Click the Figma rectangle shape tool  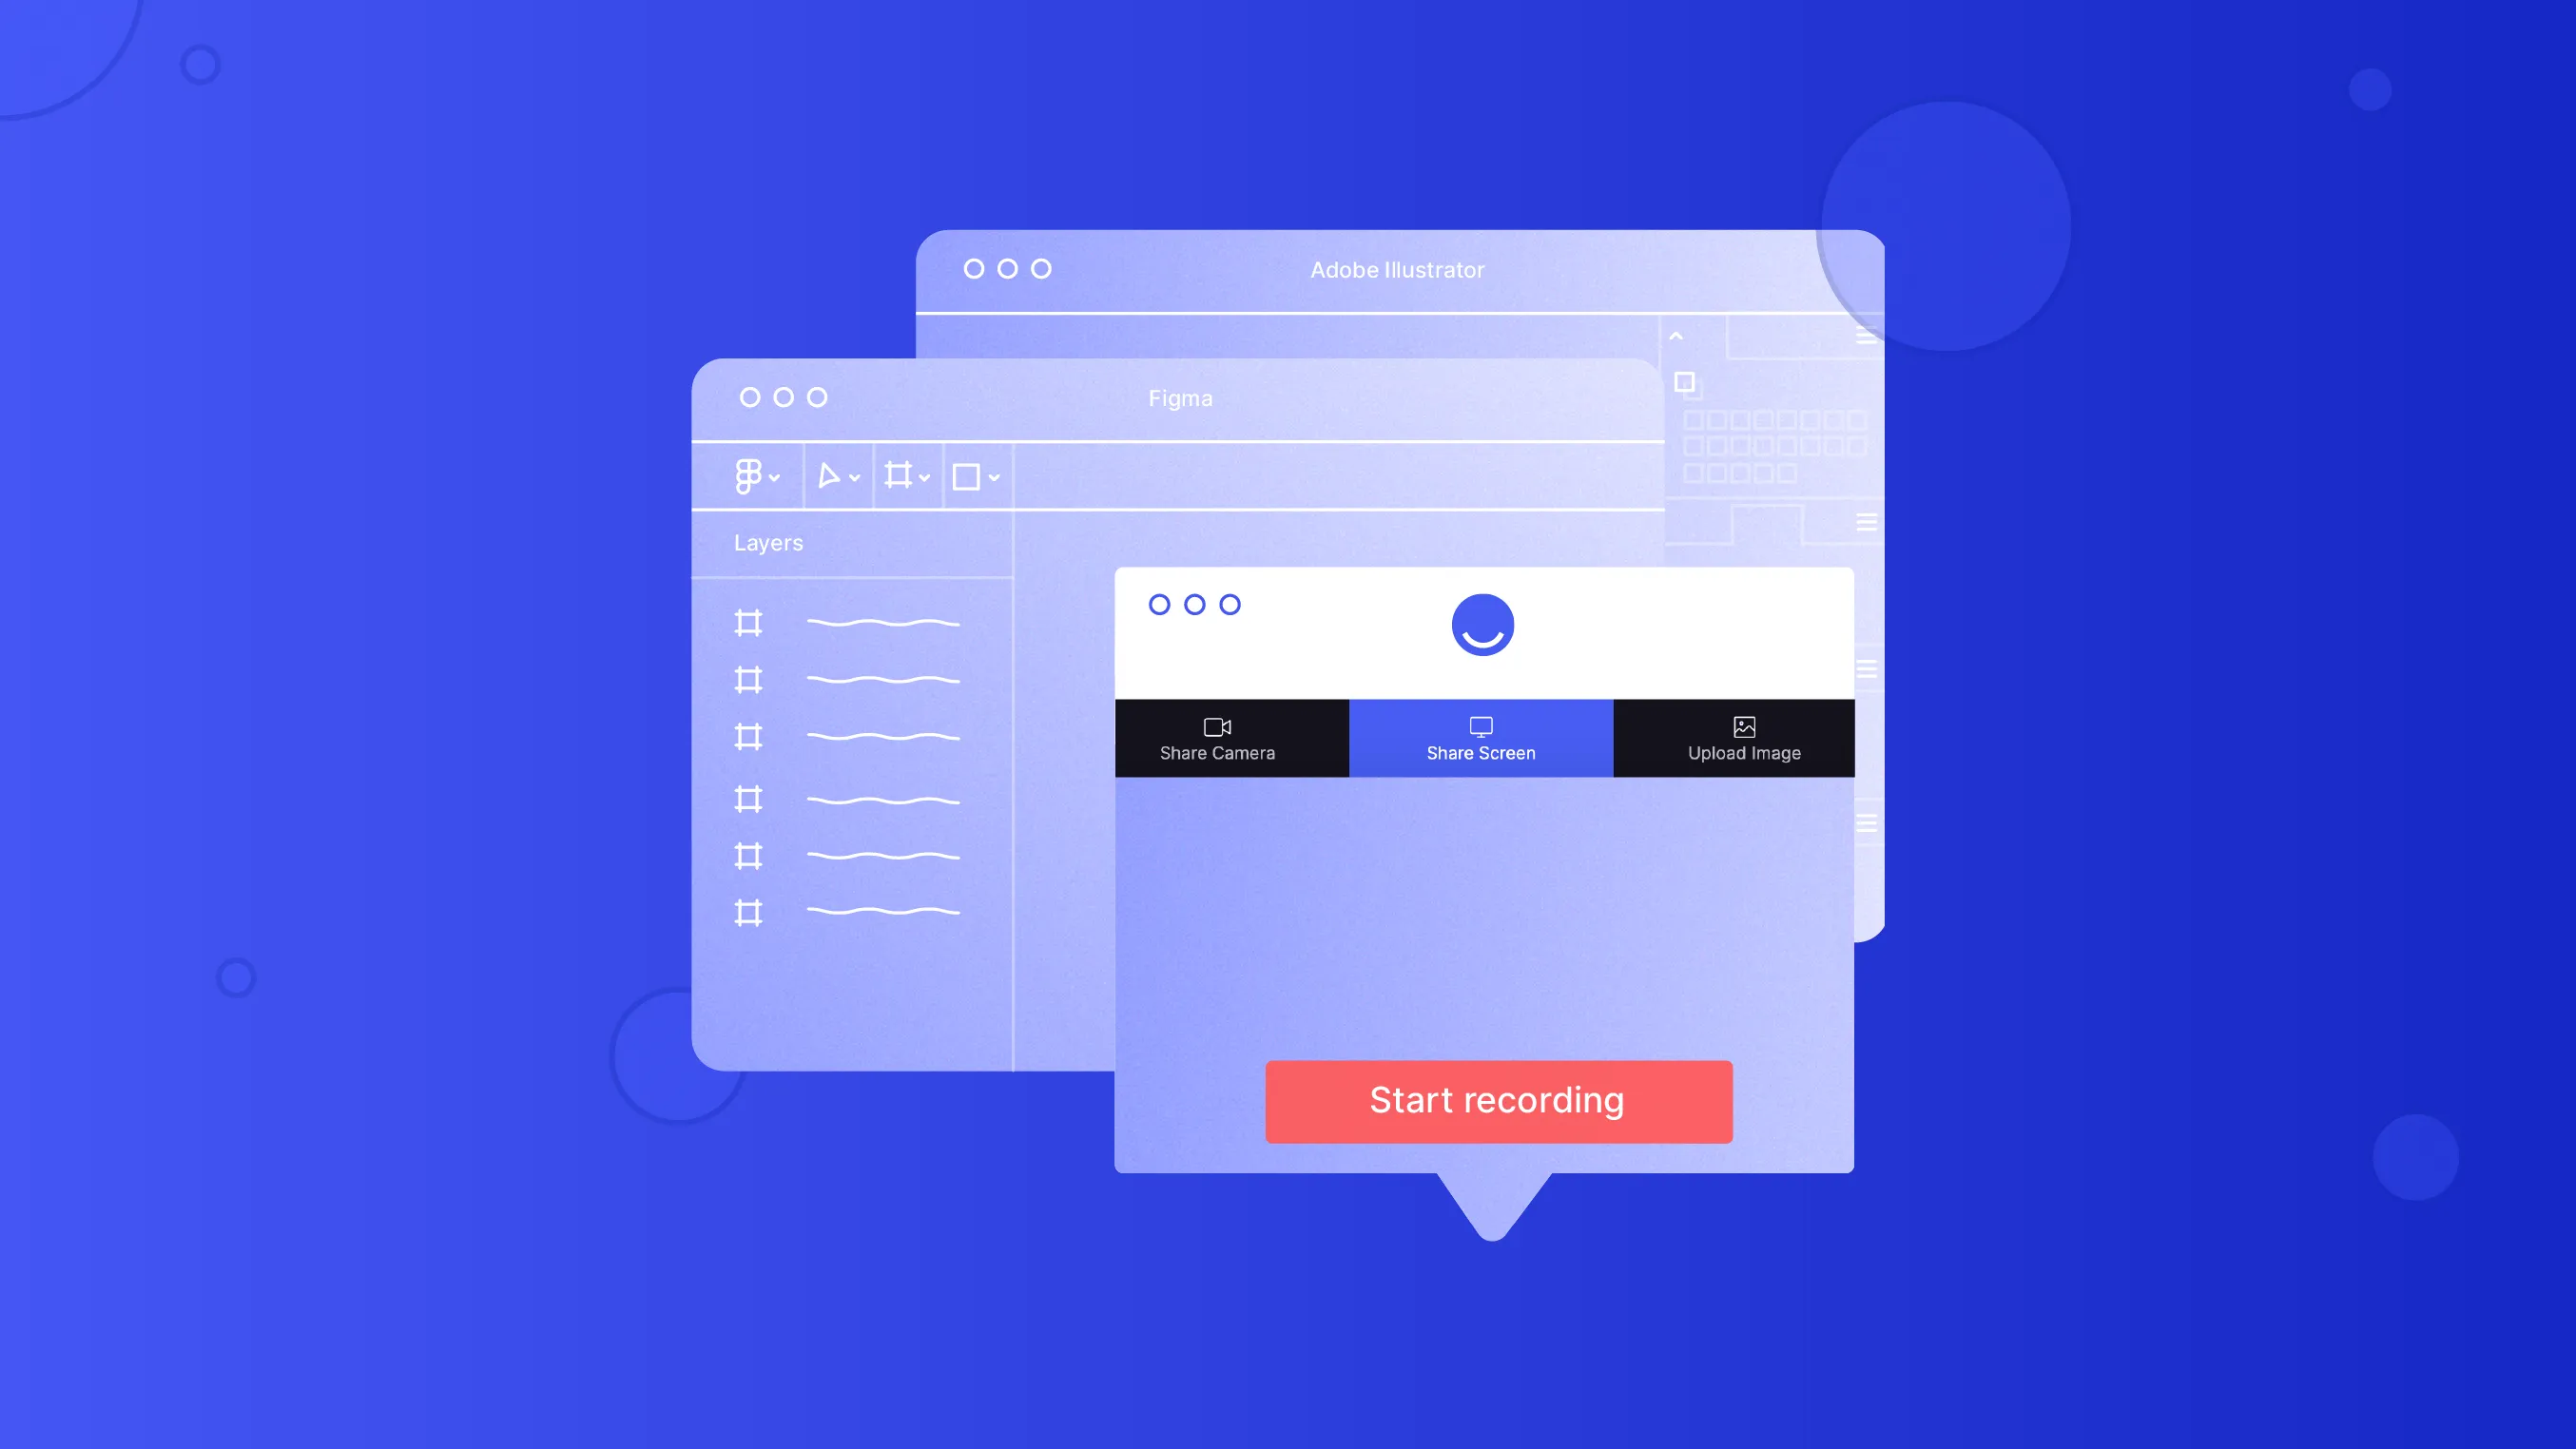click(968, 476)
